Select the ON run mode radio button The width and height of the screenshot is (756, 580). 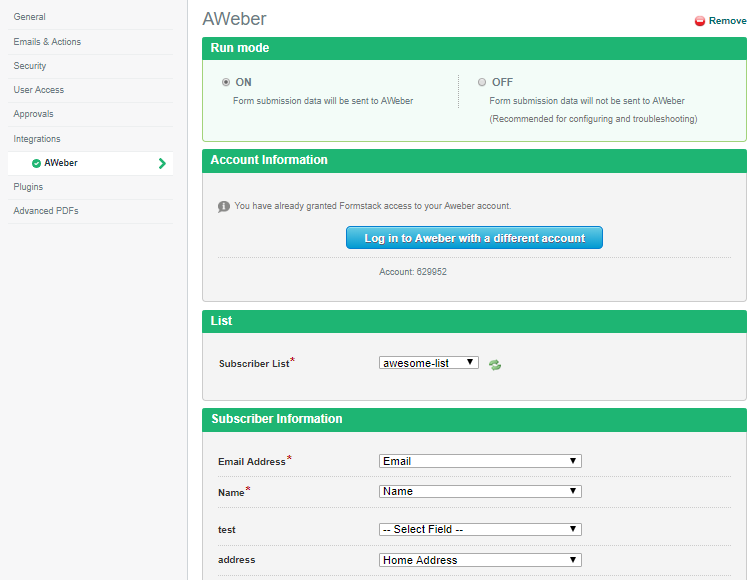[226, 82]
